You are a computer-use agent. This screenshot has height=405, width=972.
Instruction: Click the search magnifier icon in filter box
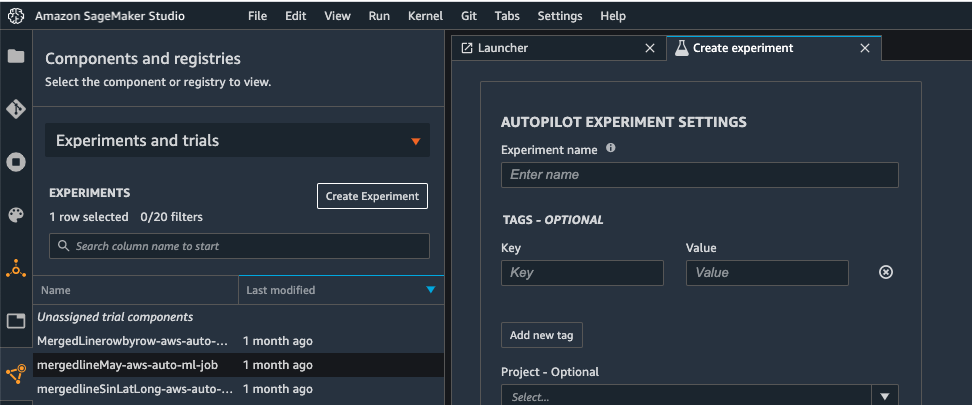coord(63,246)
